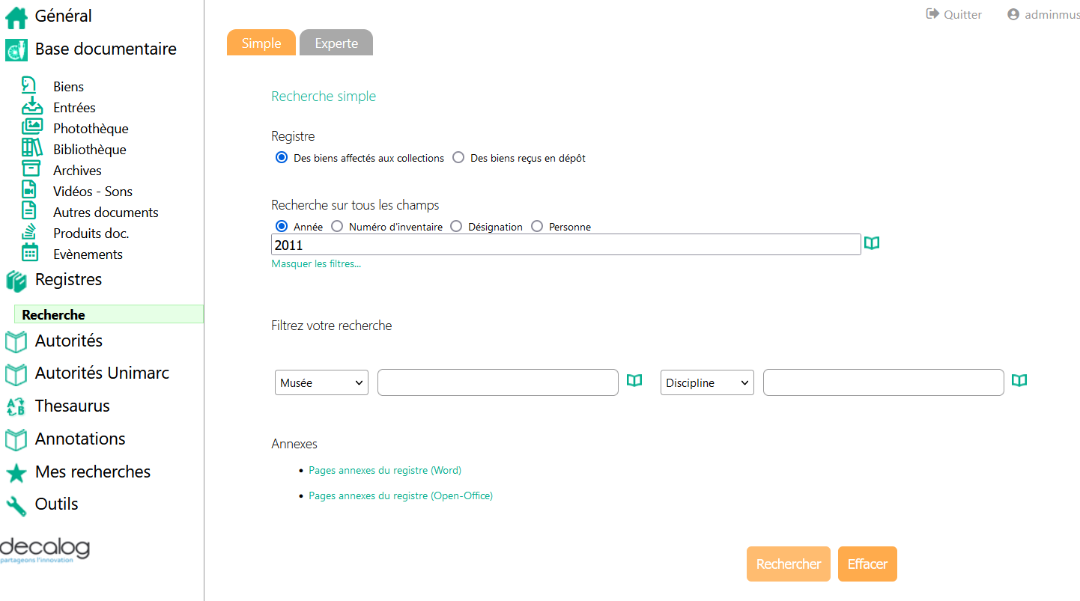Select 'Des biens reçus en dépôt' radio
Viewport: 1080px width, 601px height.
coord(459,158)
